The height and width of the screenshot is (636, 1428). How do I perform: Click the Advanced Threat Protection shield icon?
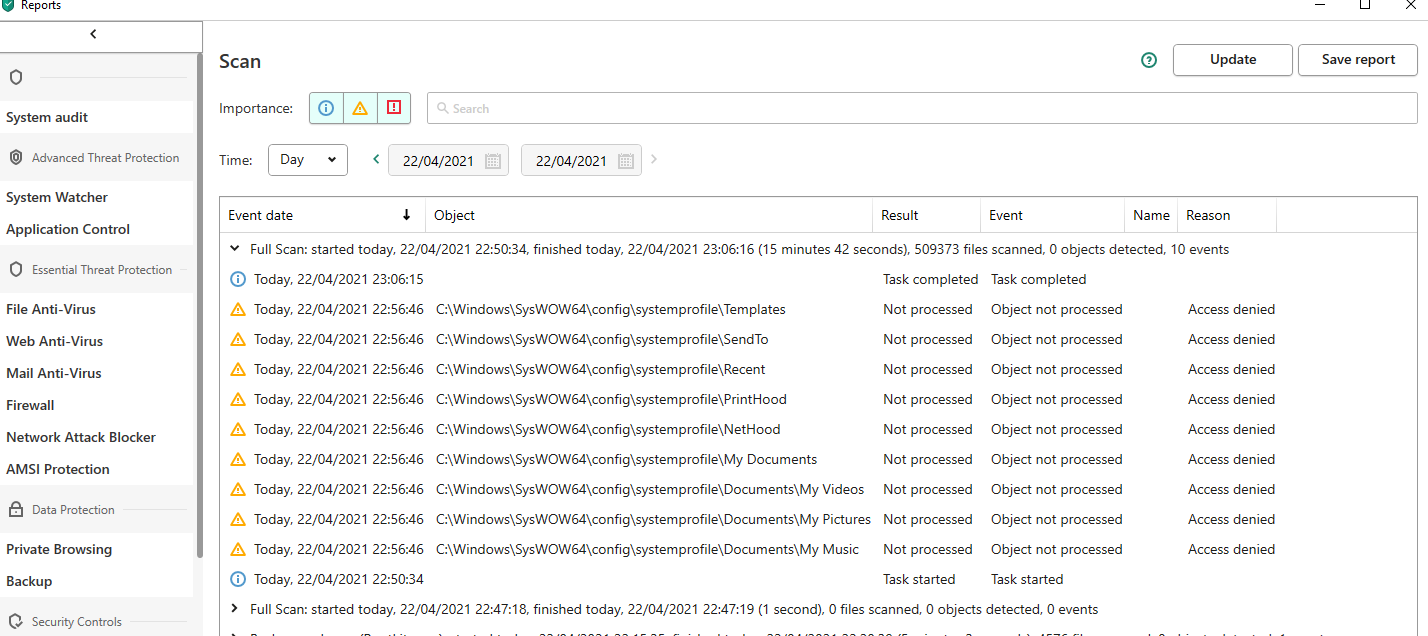pos(16,157)
